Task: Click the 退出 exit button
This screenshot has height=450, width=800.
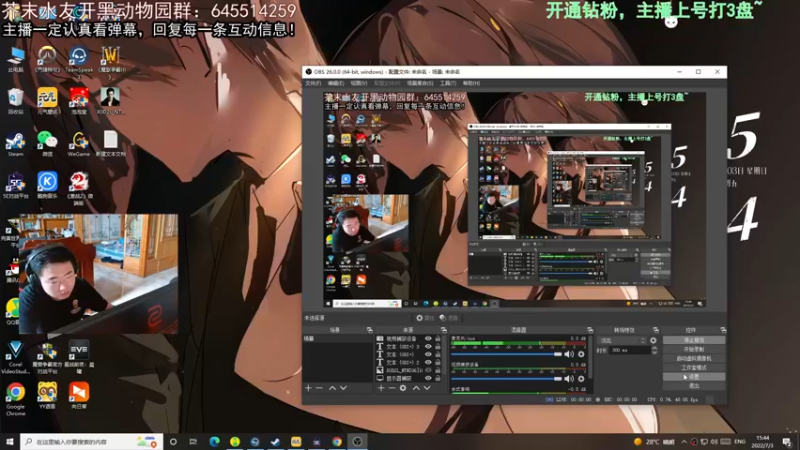Action: [694, 386]
